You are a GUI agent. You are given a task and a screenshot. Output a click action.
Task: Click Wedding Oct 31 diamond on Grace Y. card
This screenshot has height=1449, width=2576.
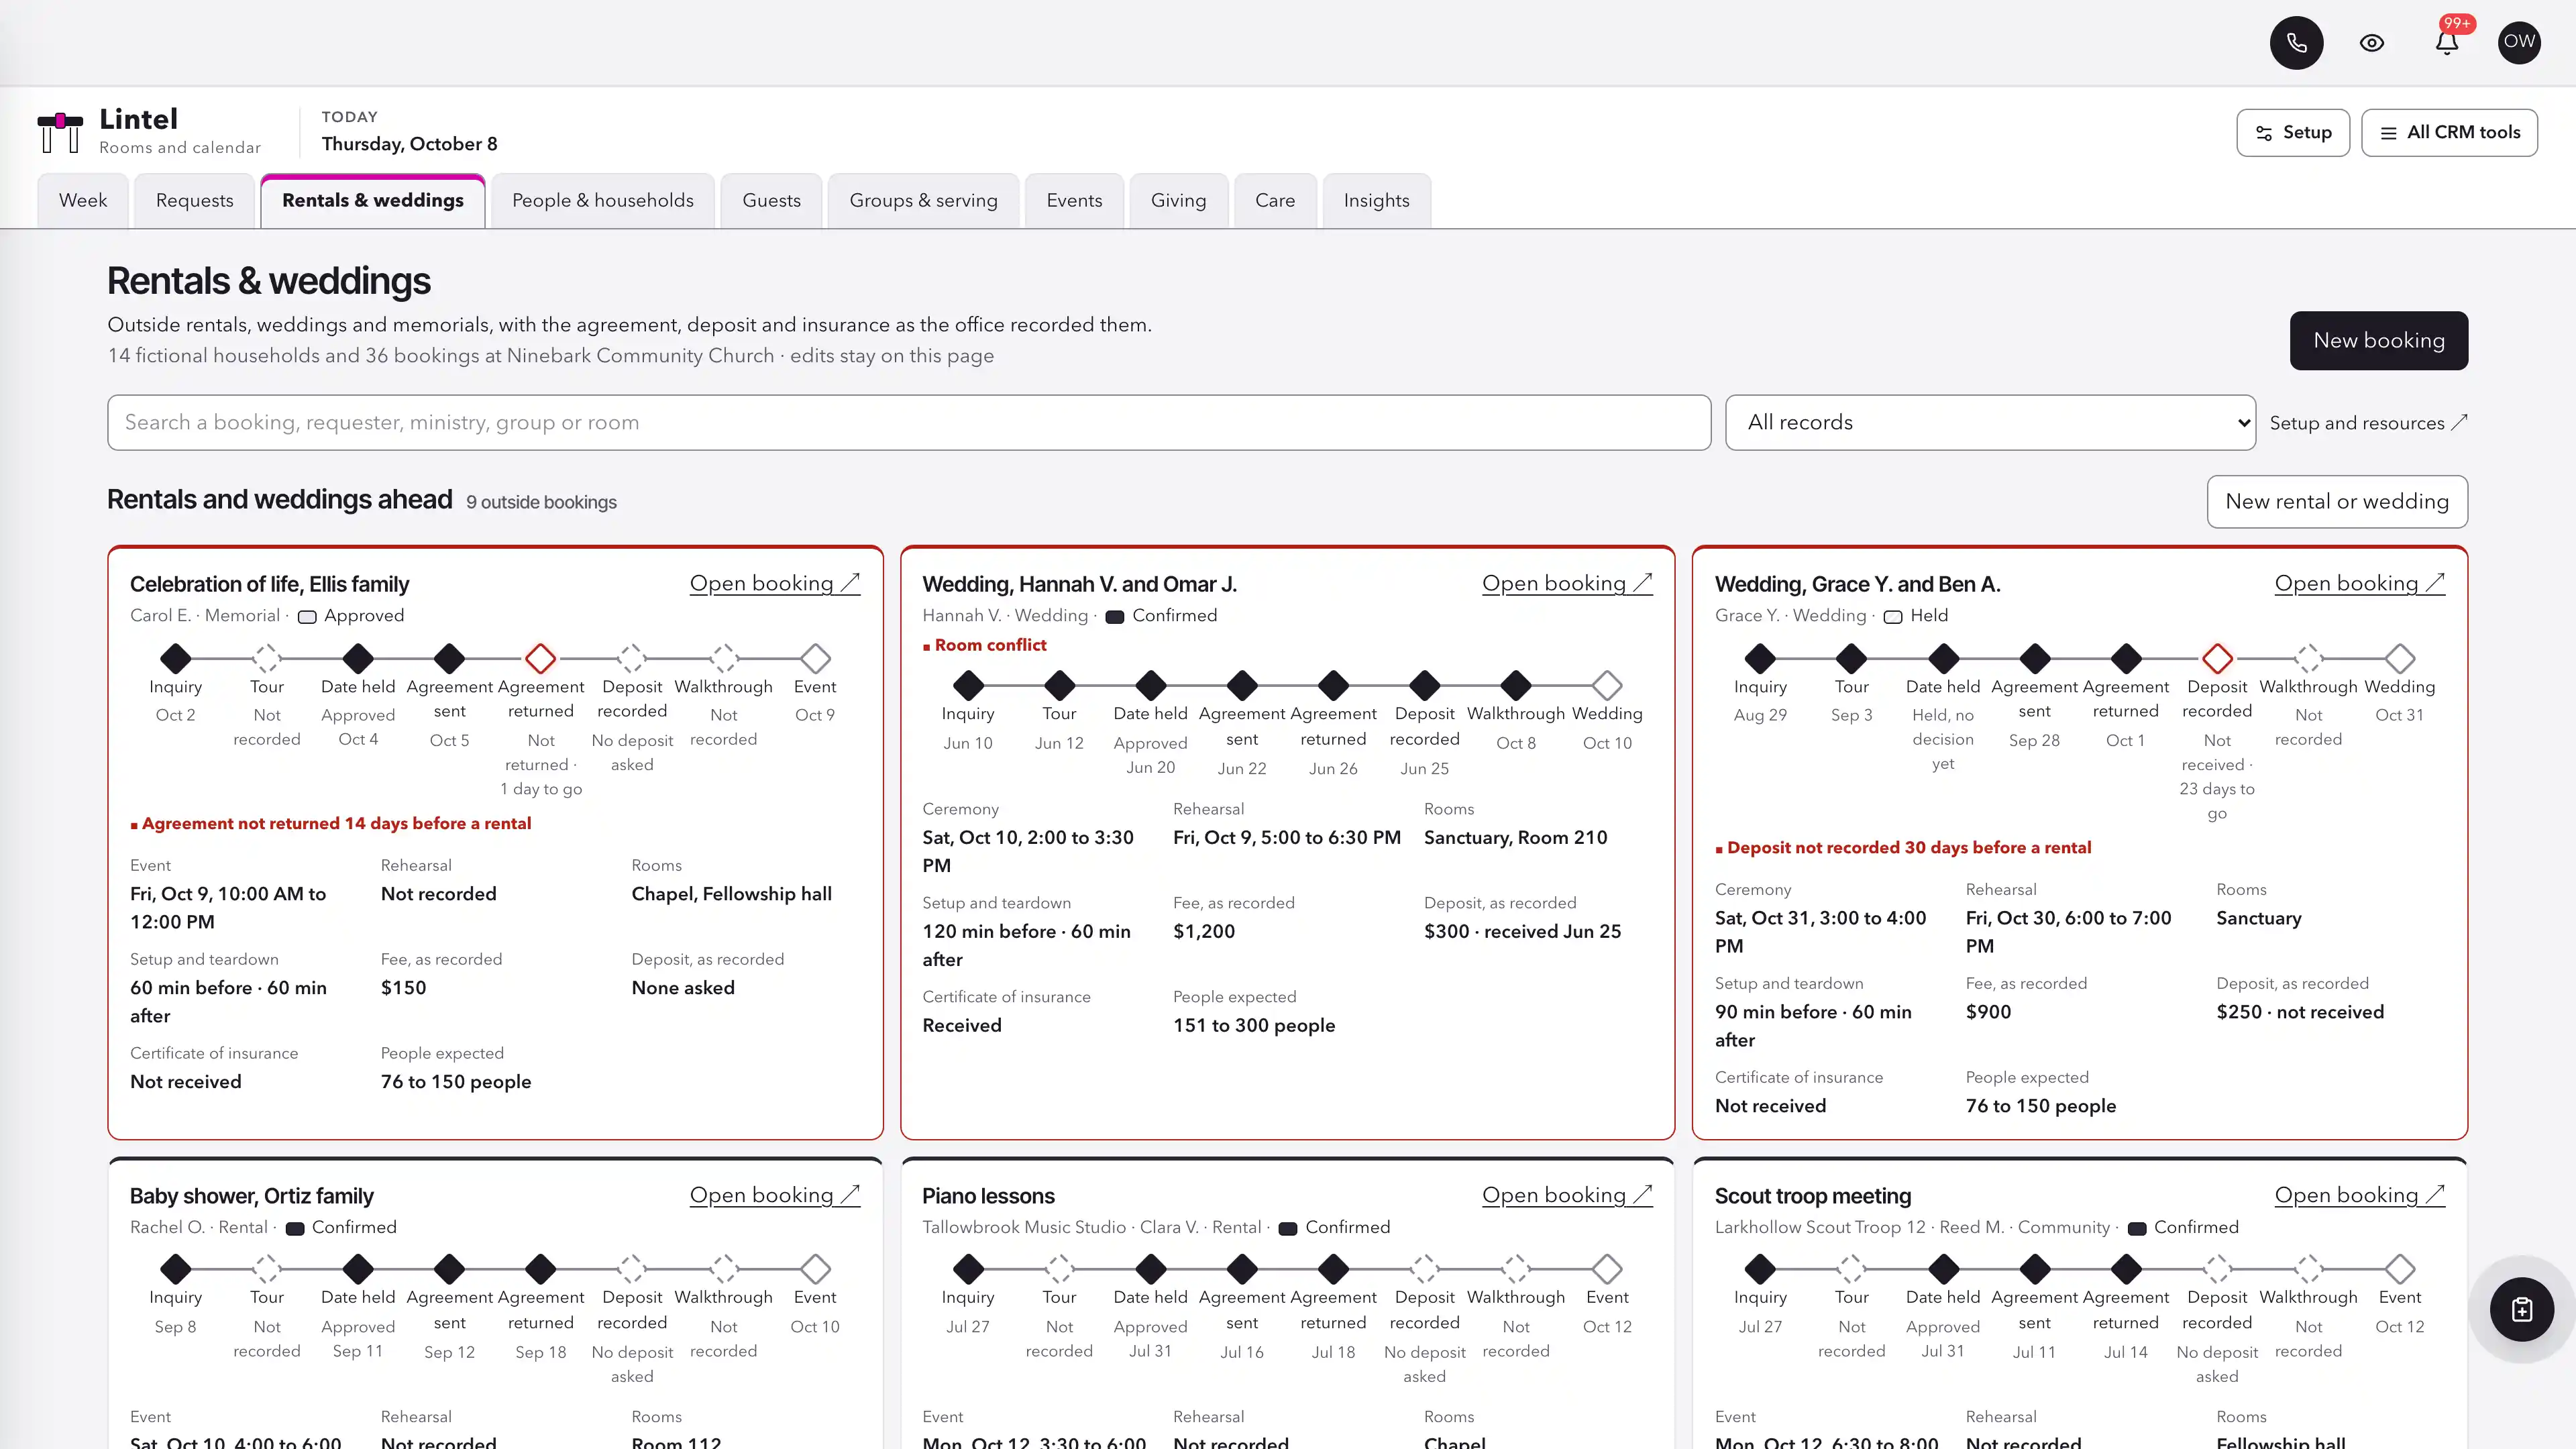coord(2400,659)
